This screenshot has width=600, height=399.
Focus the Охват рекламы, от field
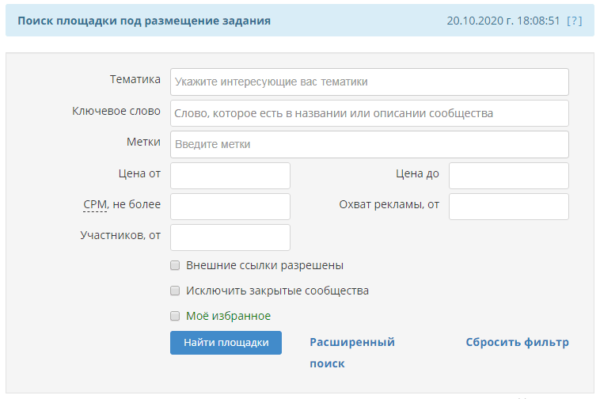(x=509, y=207)
